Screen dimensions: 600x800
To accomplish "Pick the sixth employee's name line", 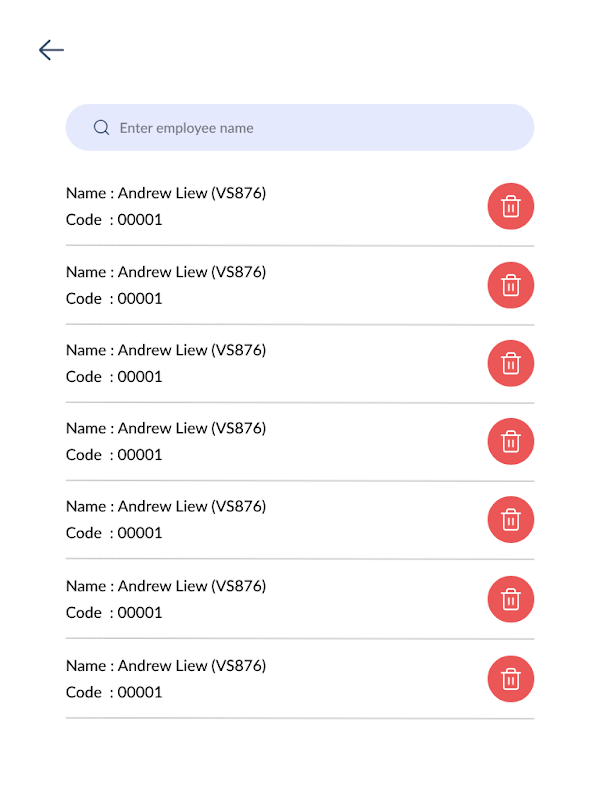I will click(166, 586).
